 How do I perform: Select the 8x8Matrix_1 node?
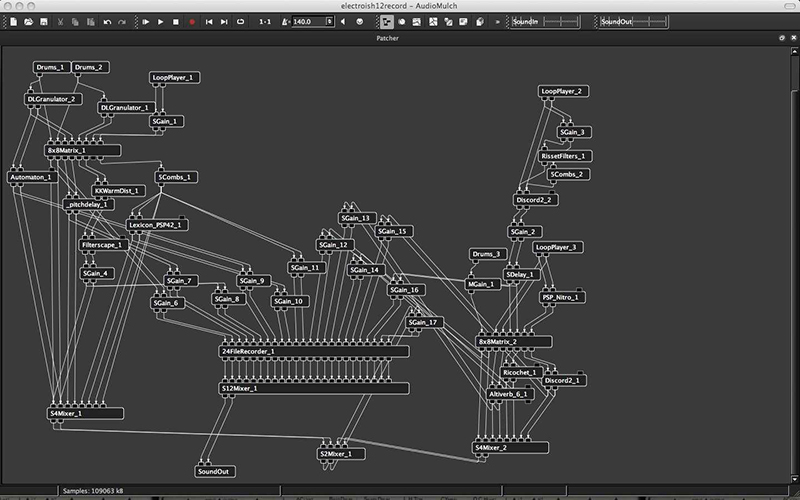tap(83, 151)
